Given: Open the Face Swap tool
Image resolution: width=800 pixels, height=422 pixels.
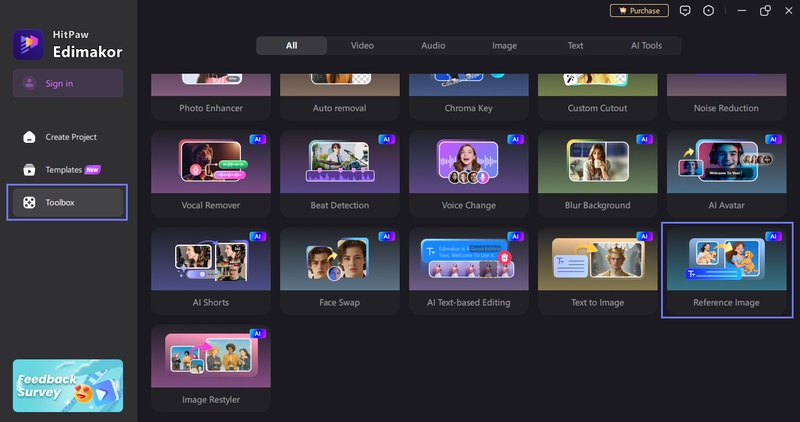Looking at the screenshot, I should point(339,267).
